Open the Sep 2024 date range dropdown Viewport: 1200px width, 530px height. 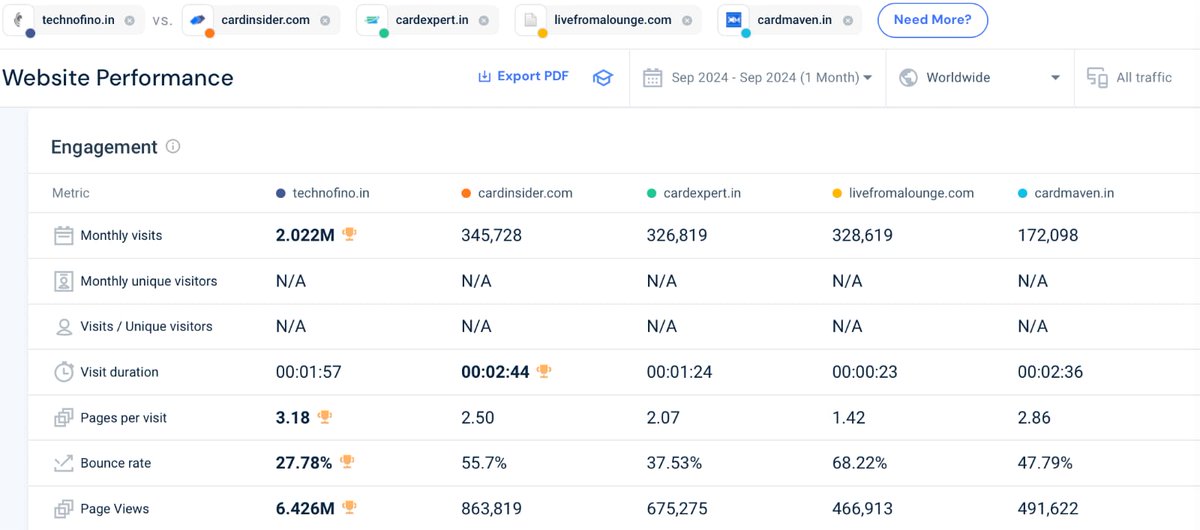(x=757, y=78)
